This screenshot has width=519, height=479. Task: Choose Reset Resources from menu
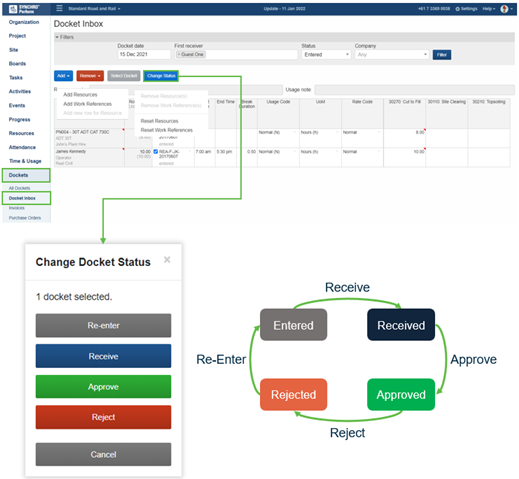[159, 121]
